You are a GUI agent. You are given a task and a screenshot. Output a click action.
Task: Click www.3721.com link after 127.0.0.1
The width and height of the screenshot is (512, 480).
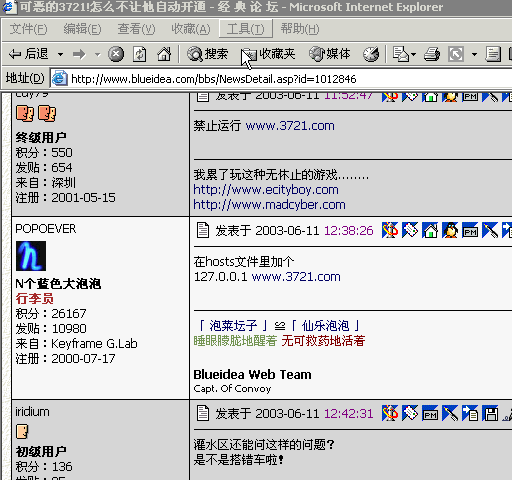click(296, 277)
